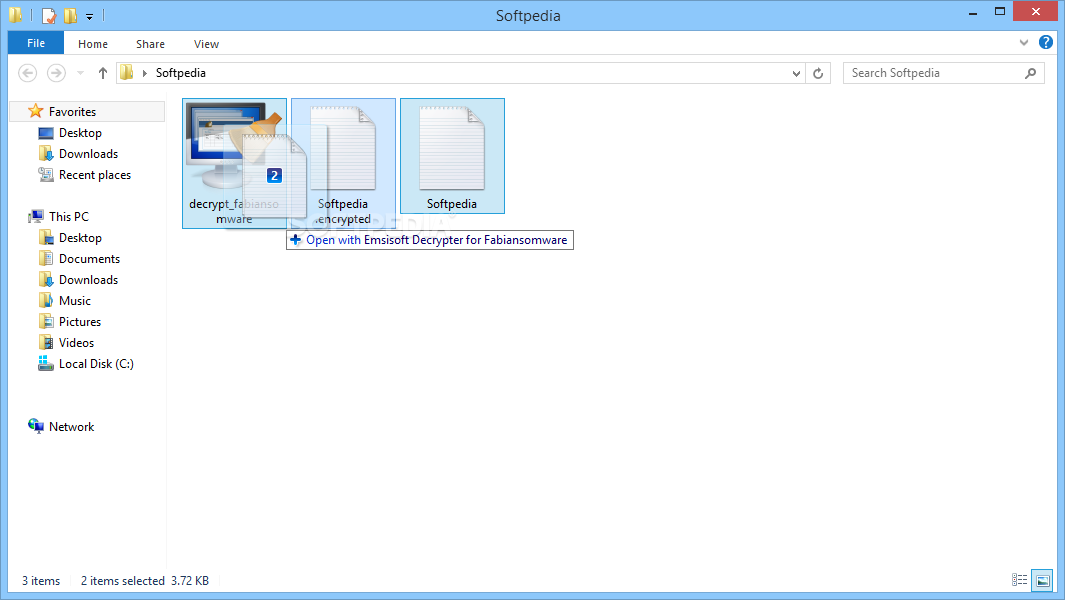Select This PC in navigation pane
This screenshot has width=1065, height=600.
click(x=69, y=217)
